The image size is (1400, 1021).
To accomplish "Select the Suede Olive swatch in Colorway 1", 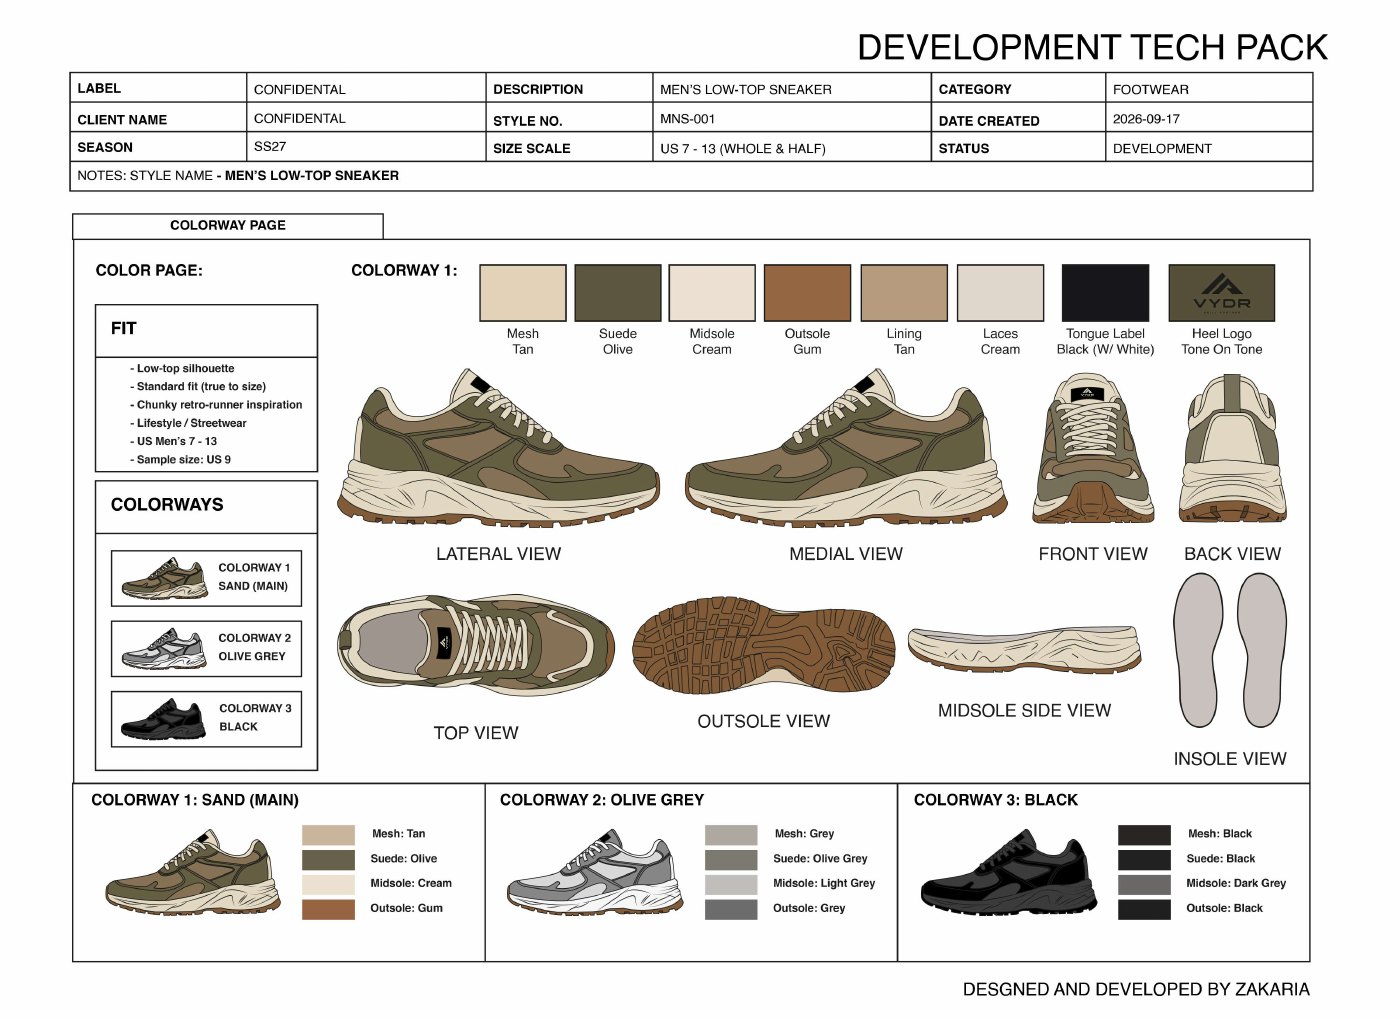I will click(x=618, y=293).
